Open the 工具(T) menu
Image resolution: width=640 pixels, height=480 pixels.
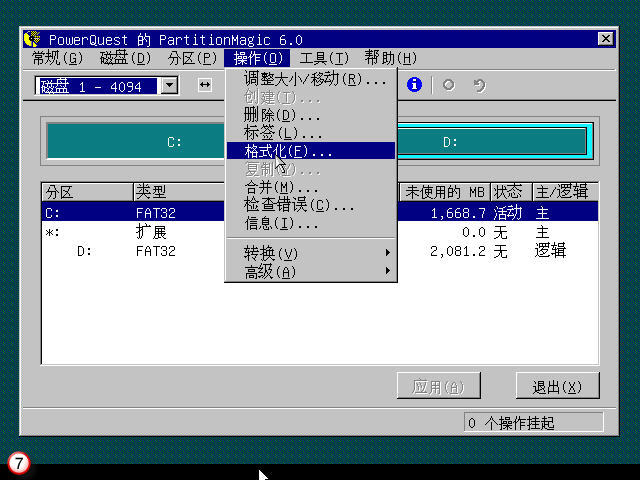pyautogui.click(x=324, y=58)
